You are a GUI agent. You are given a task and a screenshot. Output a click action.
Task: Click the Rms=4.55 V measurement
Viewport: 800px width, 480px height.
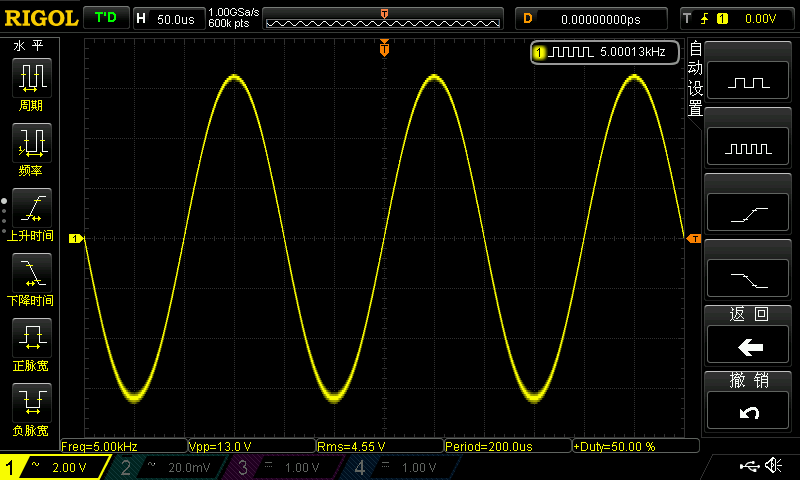tap(380, 446)
